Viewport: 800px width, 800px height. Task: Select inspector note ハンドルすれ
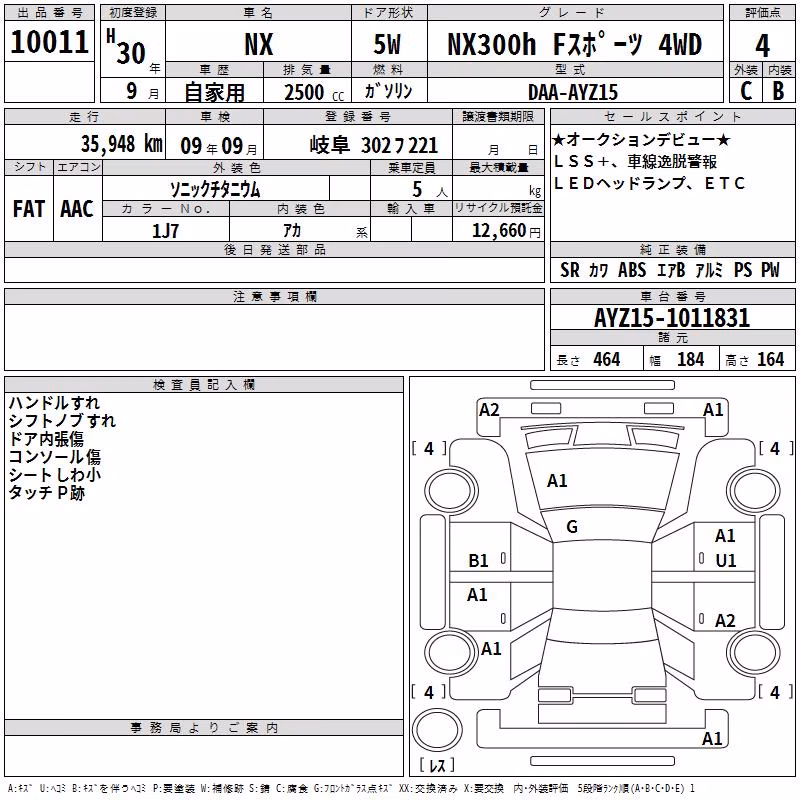(54, 403)
